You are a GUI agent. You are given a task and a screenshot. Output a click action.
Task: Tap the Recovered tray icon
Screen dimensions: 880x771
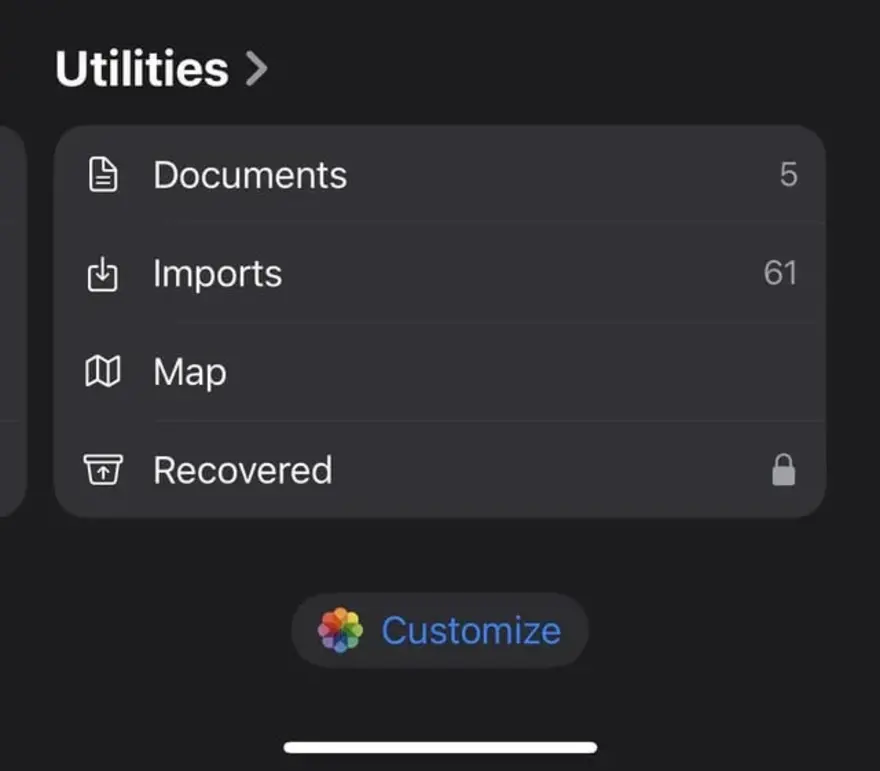coord(101,469)
